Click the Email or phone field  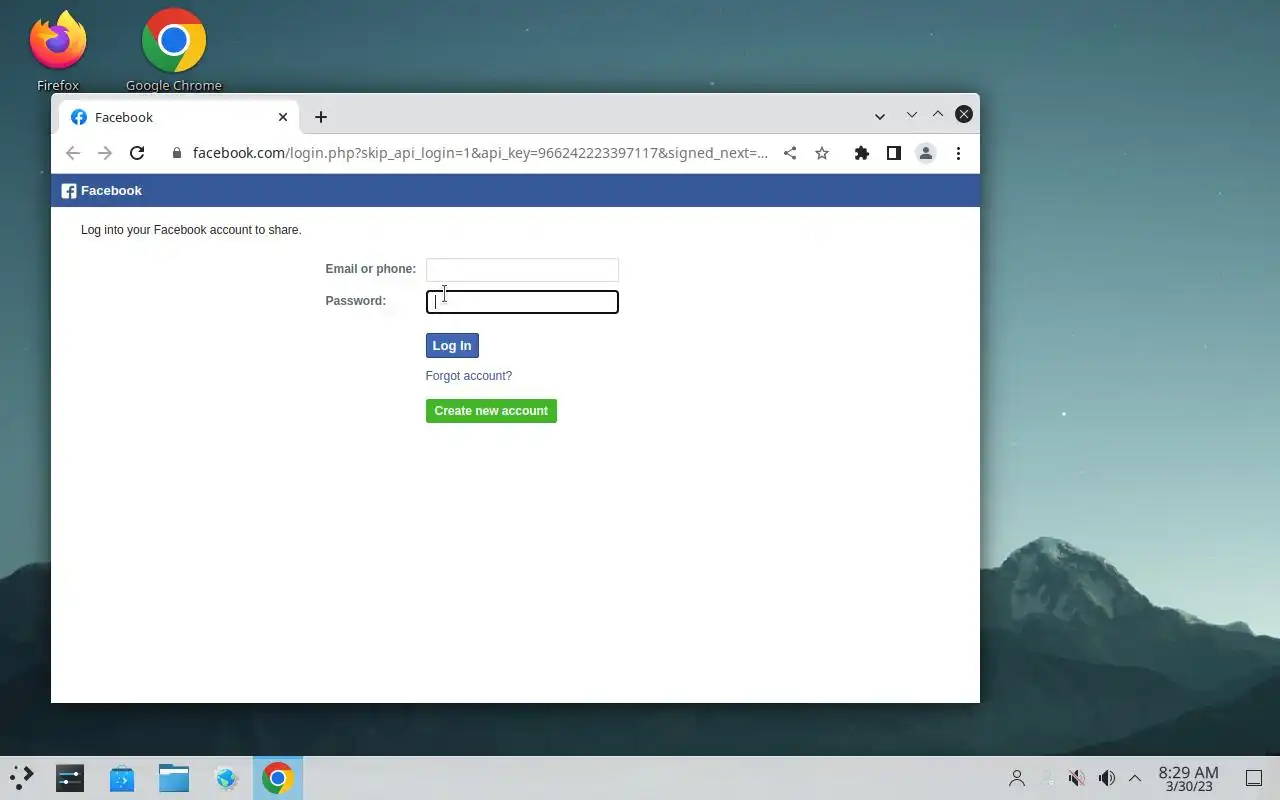[522, 269]
